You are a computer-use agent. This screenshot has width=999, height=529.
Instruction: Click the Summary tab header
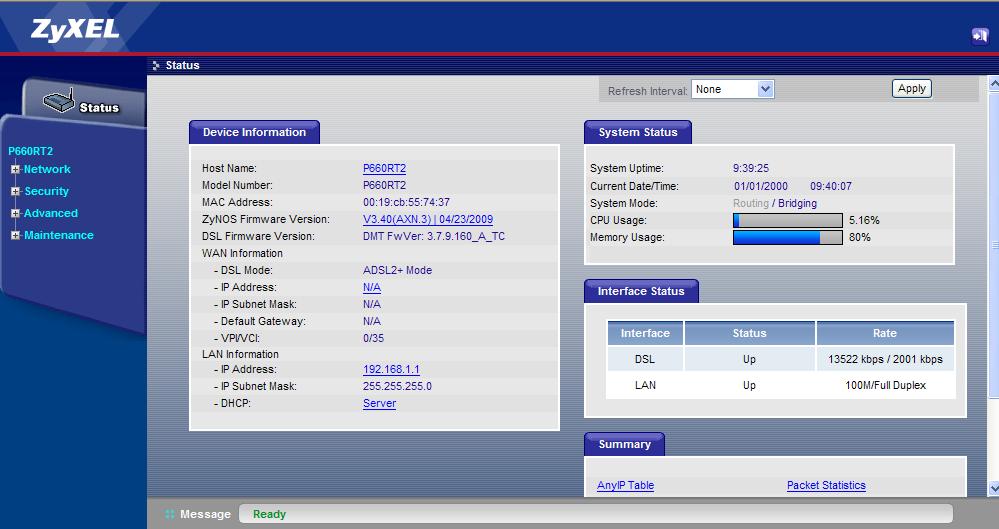click(624, 444)
